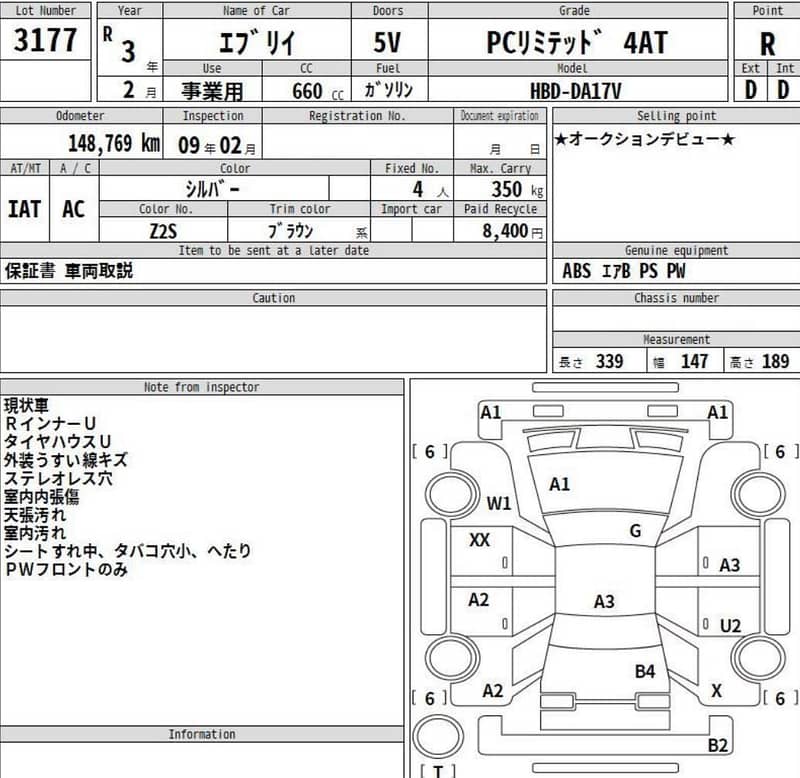
Task: Expand the Information section header
Action: [202, 734]
